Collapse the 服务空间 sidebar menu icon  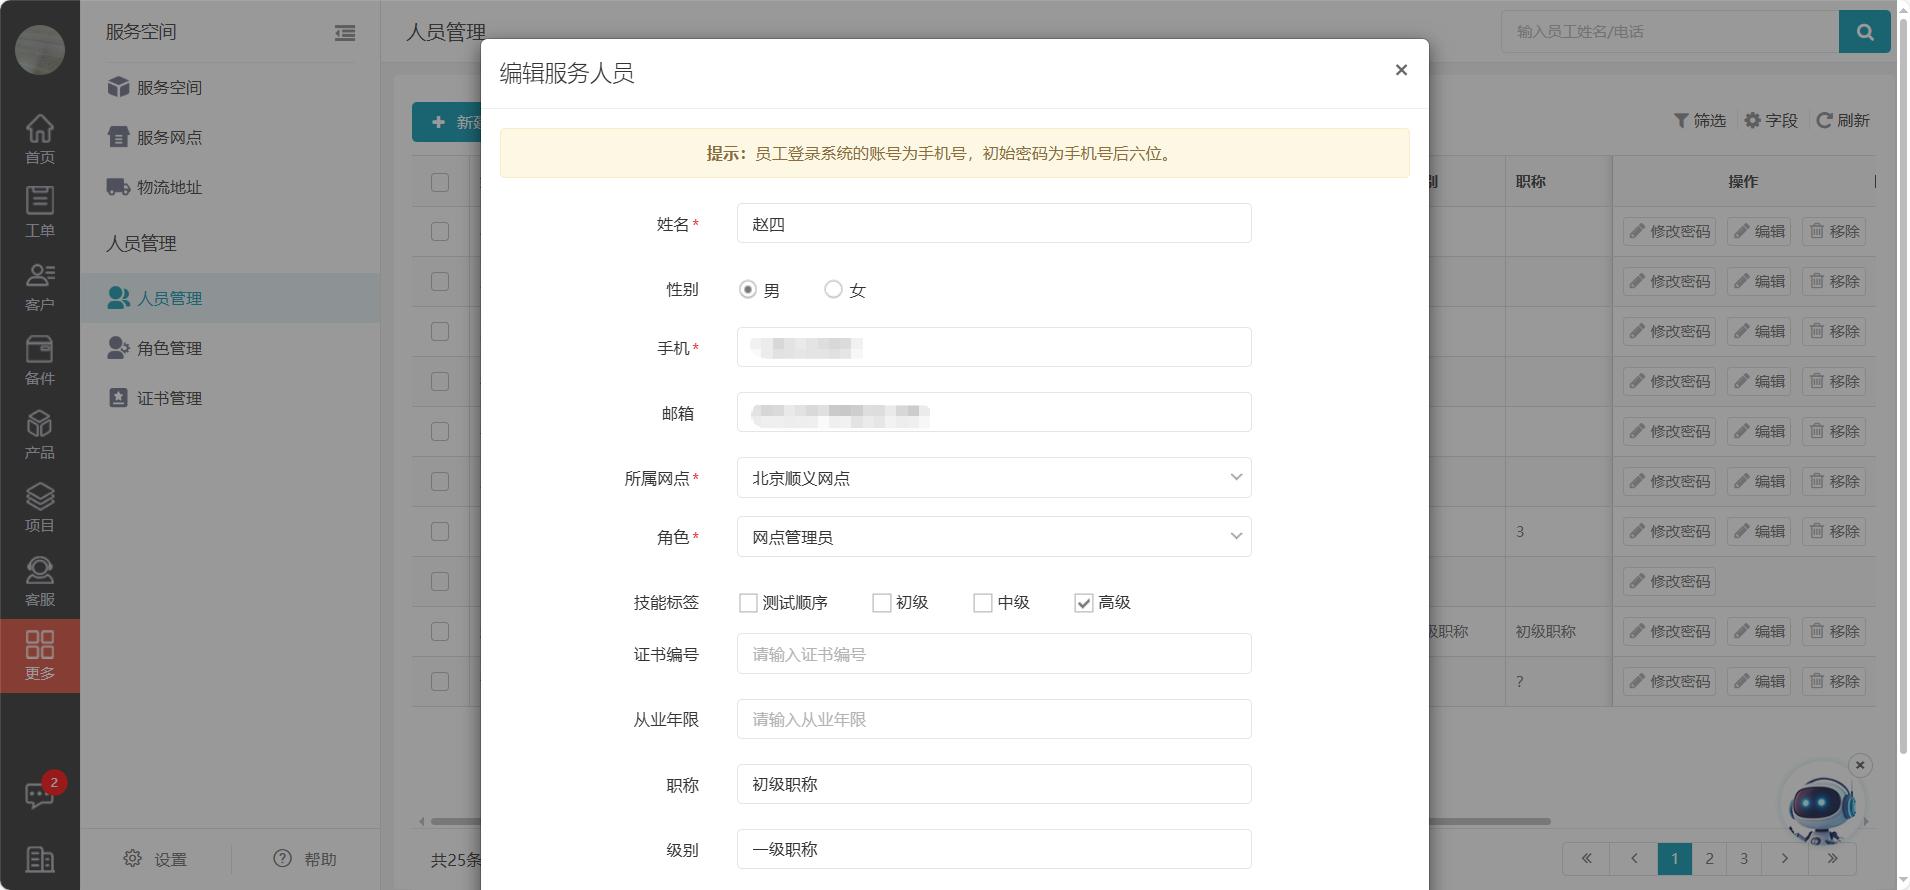pos(345,33)
